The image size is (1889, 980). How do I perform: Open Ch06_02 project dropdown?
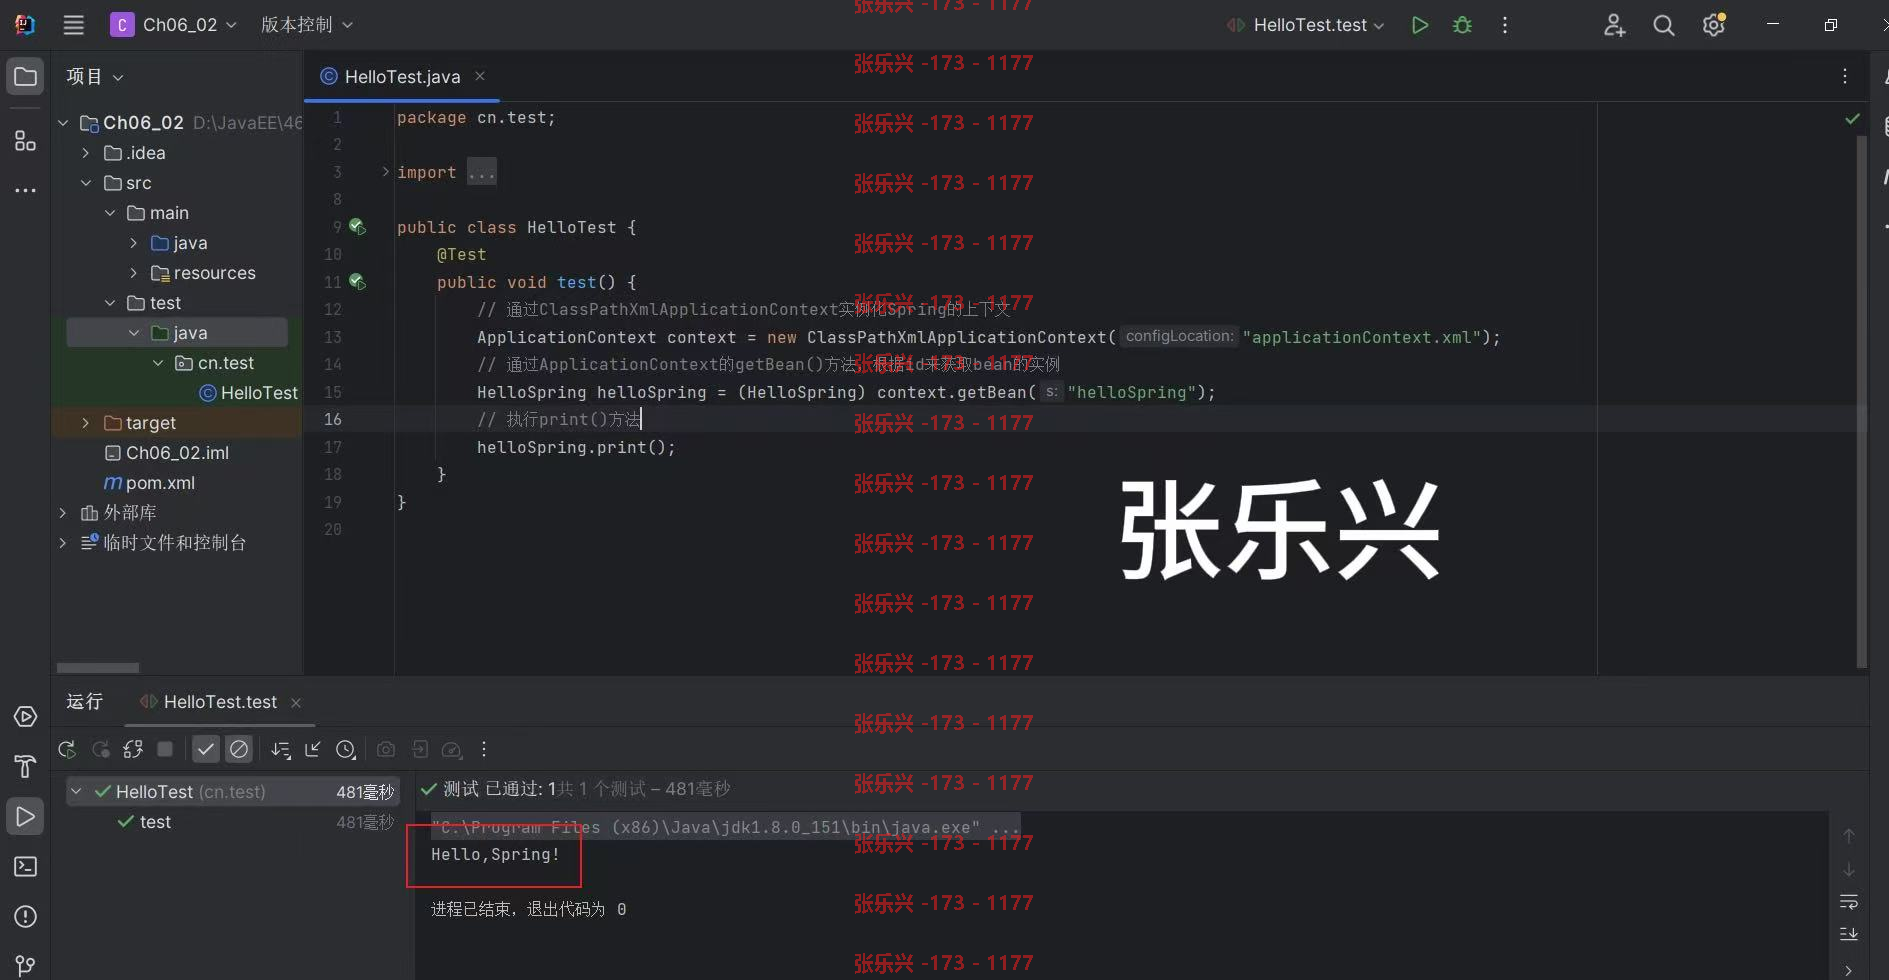coord(175,25)
